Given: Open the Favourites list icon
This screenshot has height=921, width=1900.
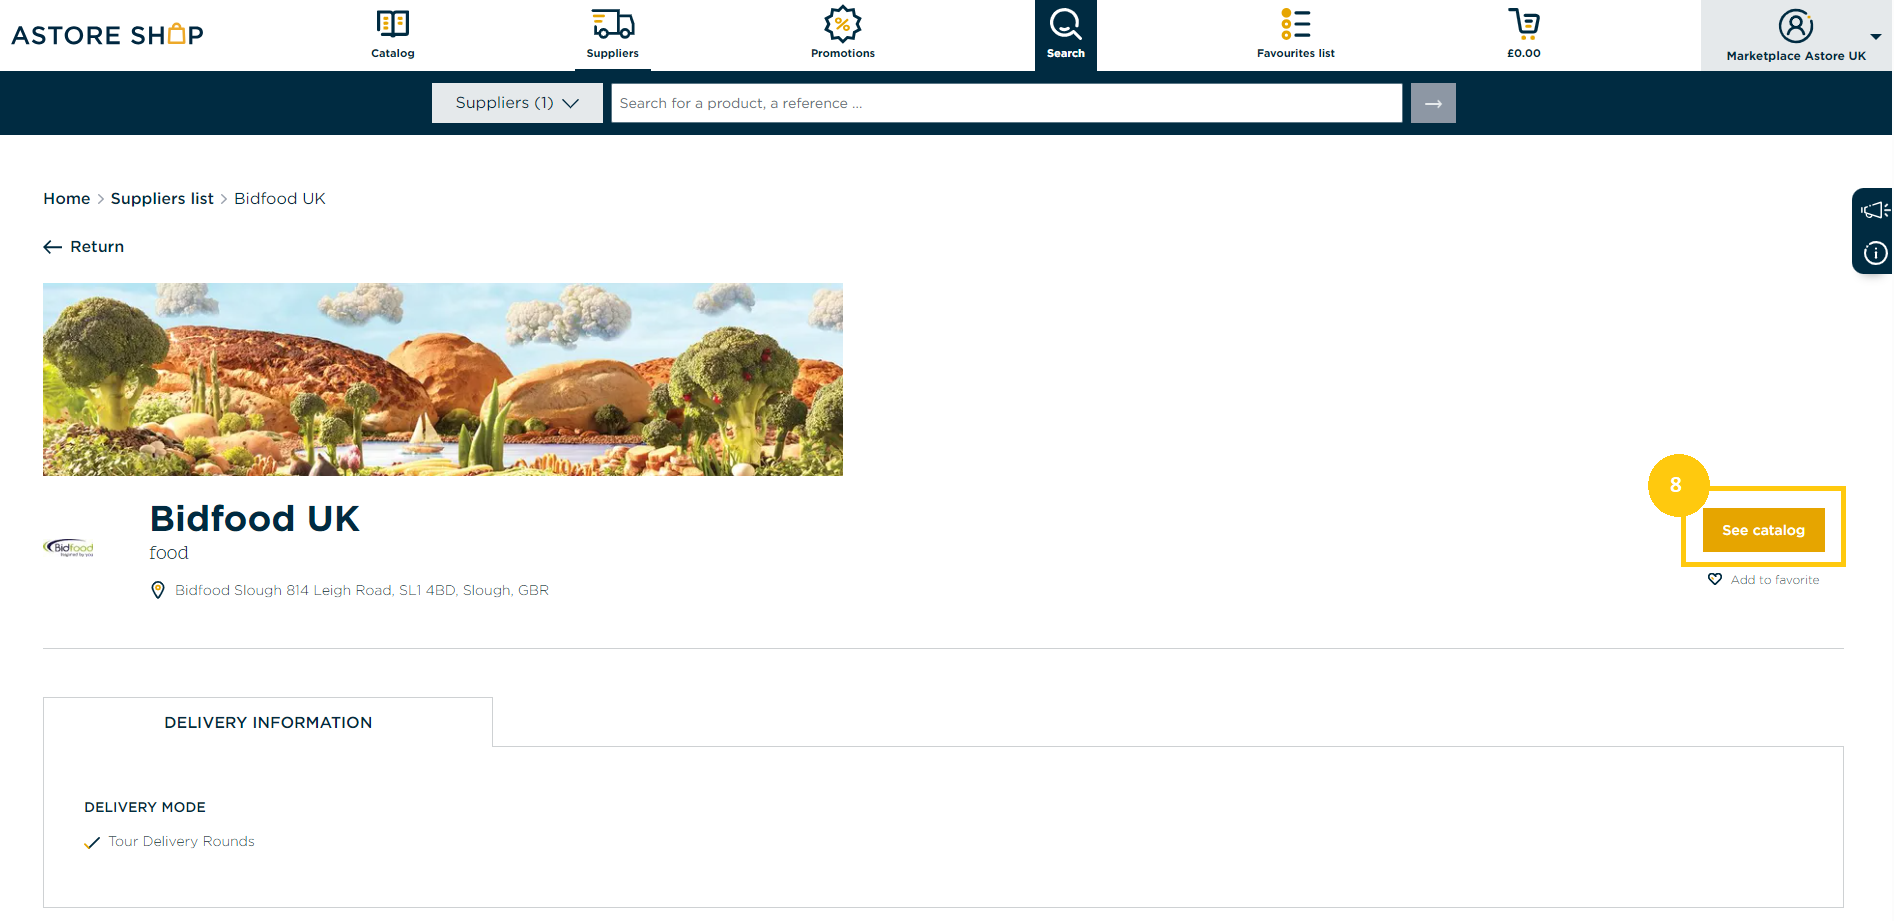Looking at the screenshot, I should click(x=1295, y=24).
